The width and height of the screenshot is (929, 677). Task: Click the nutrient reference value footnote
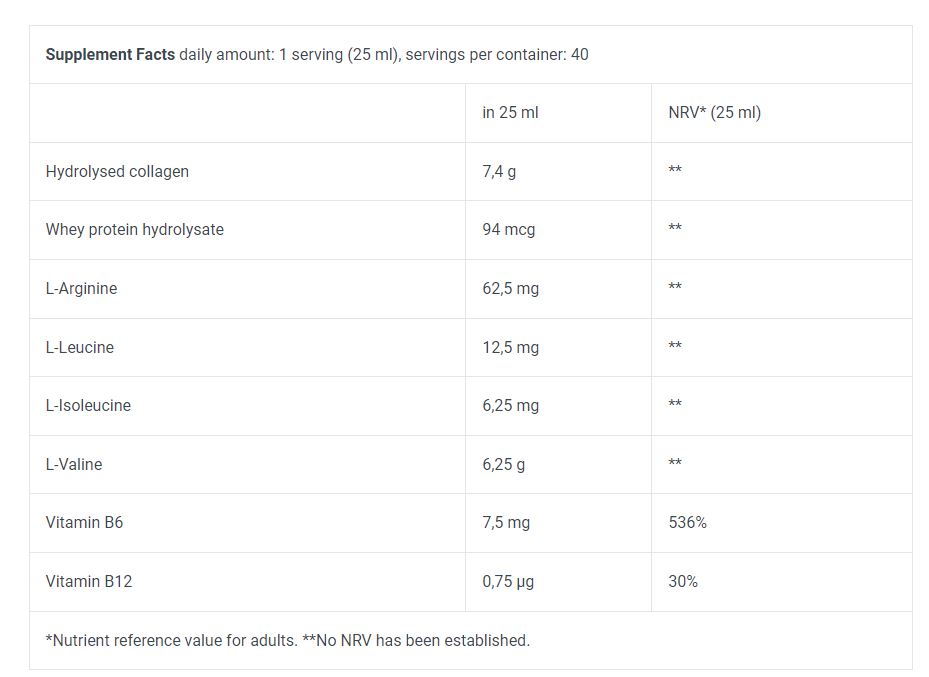(x=287, y=640)
